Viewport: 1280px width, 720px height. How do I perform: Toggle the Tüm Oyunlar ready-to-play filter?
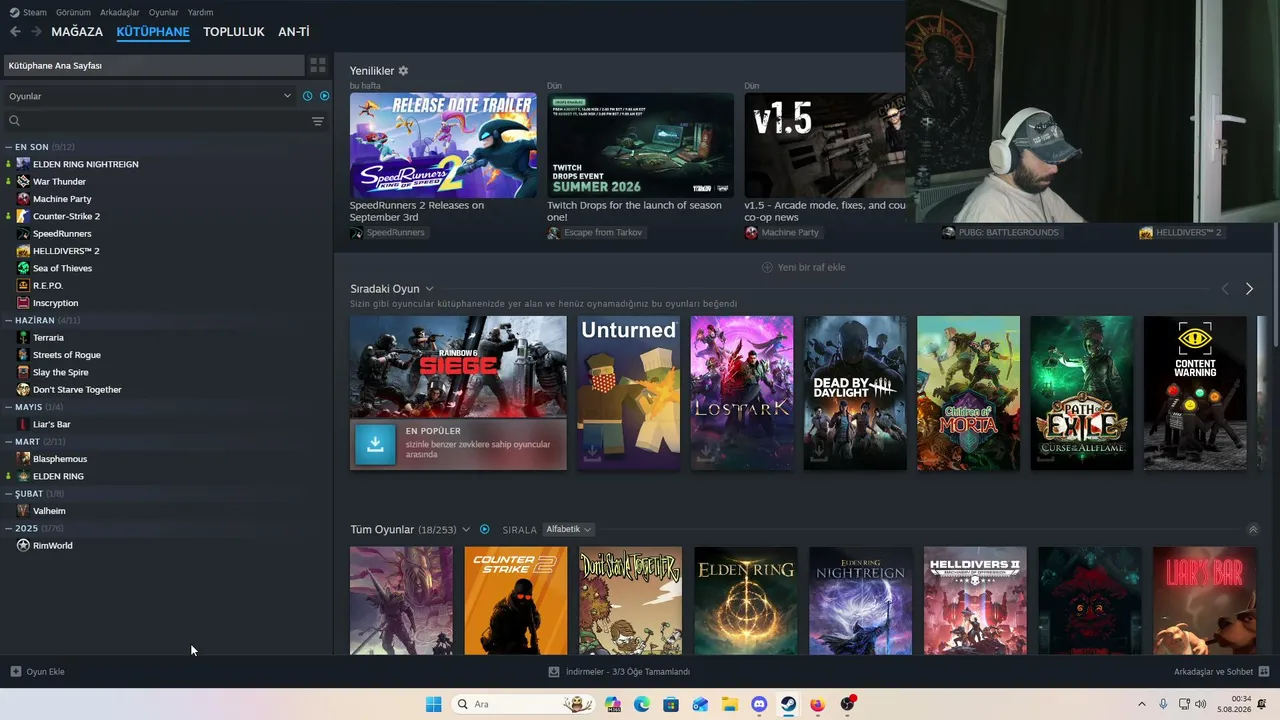coord(485,529)
